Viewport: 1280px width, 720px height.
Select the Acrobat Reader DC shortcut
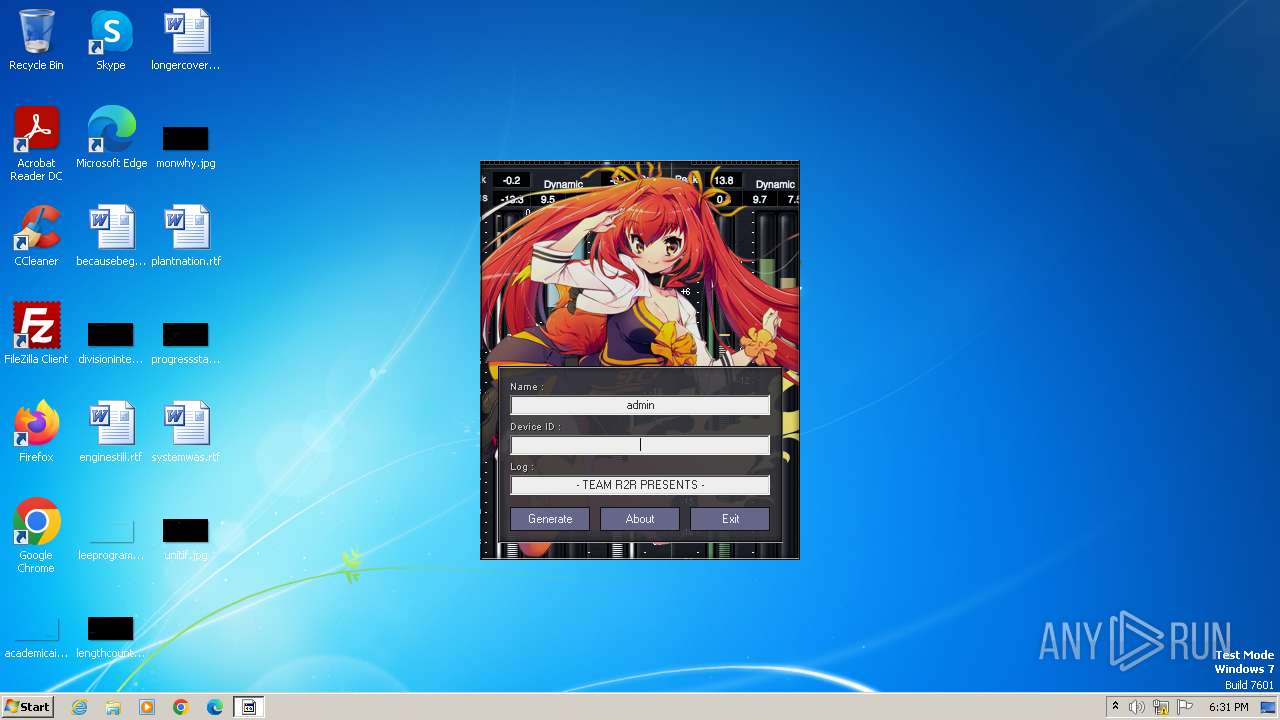(36, 144)
